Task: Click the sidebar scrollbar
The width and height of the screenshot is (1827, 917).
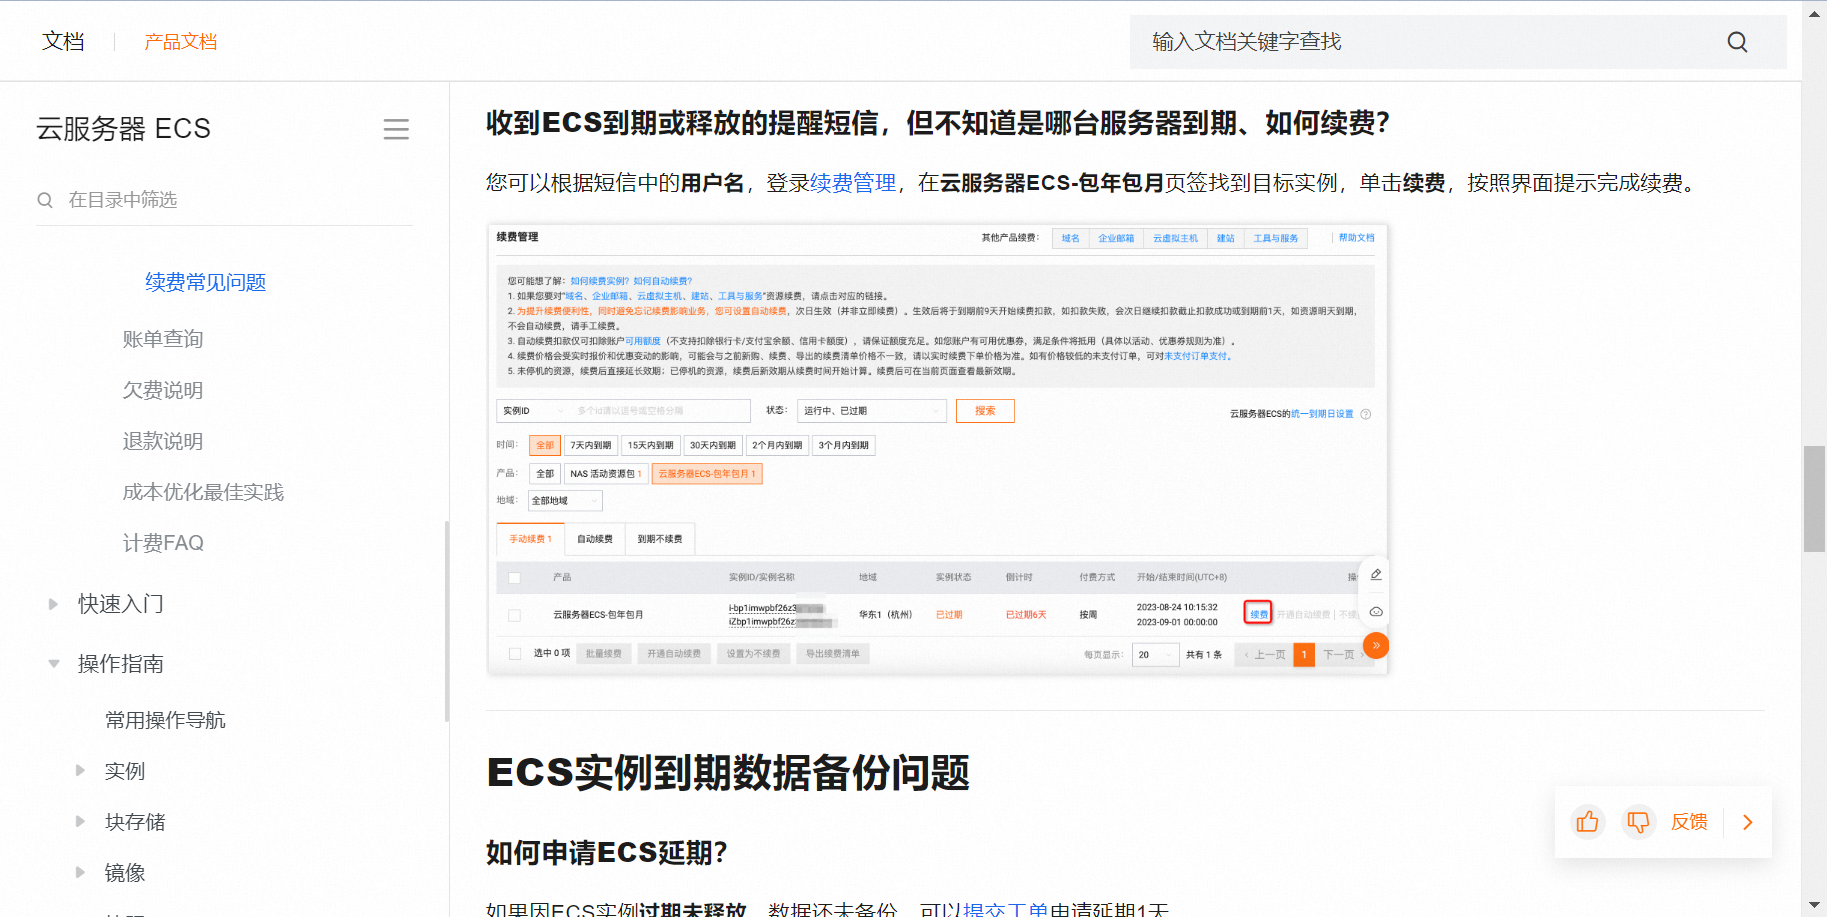Action: (447, 620)
